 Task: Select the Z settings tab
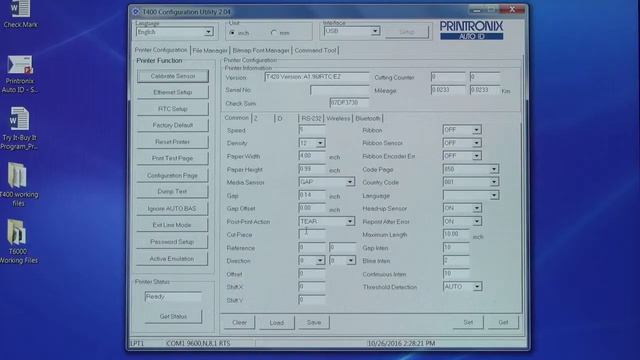(262, 118)
